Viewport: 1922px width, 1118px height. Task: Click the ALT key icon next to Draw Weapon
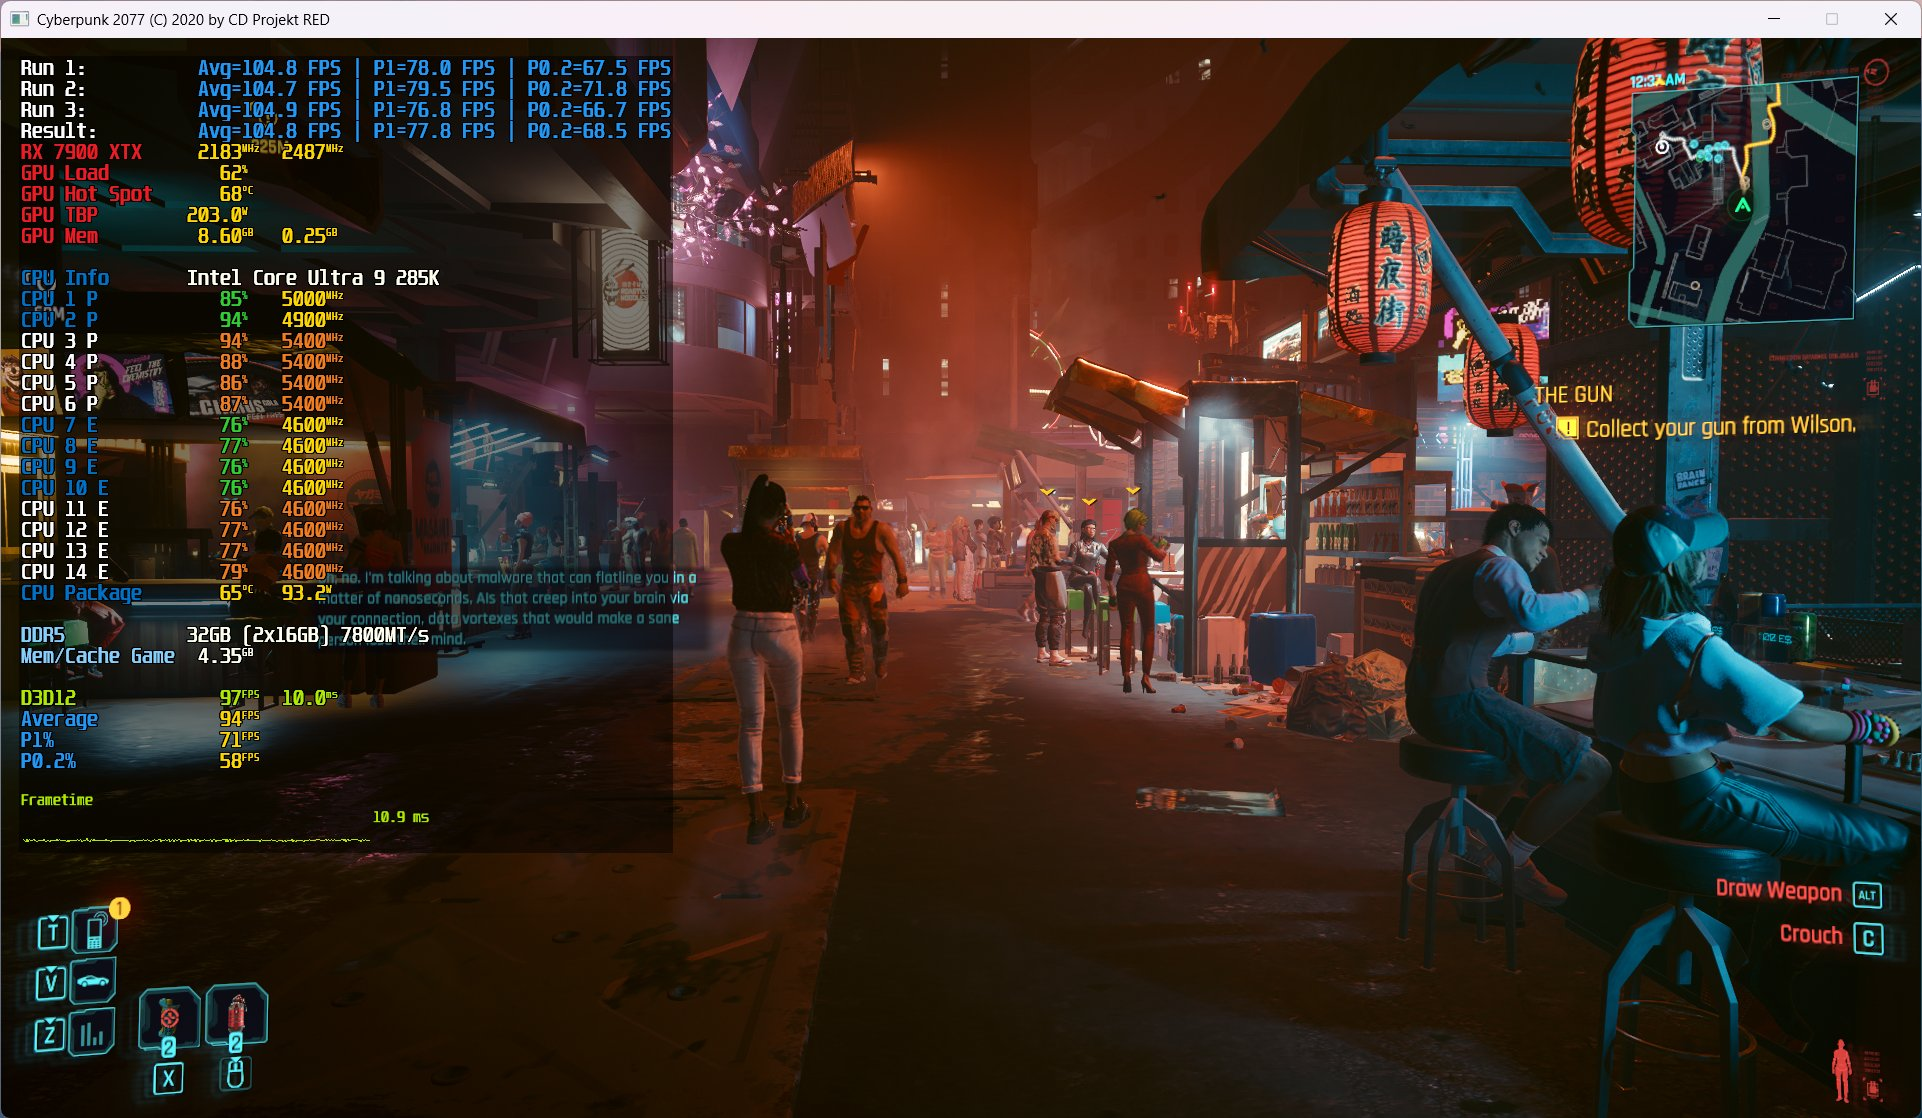coord(1867,895)
